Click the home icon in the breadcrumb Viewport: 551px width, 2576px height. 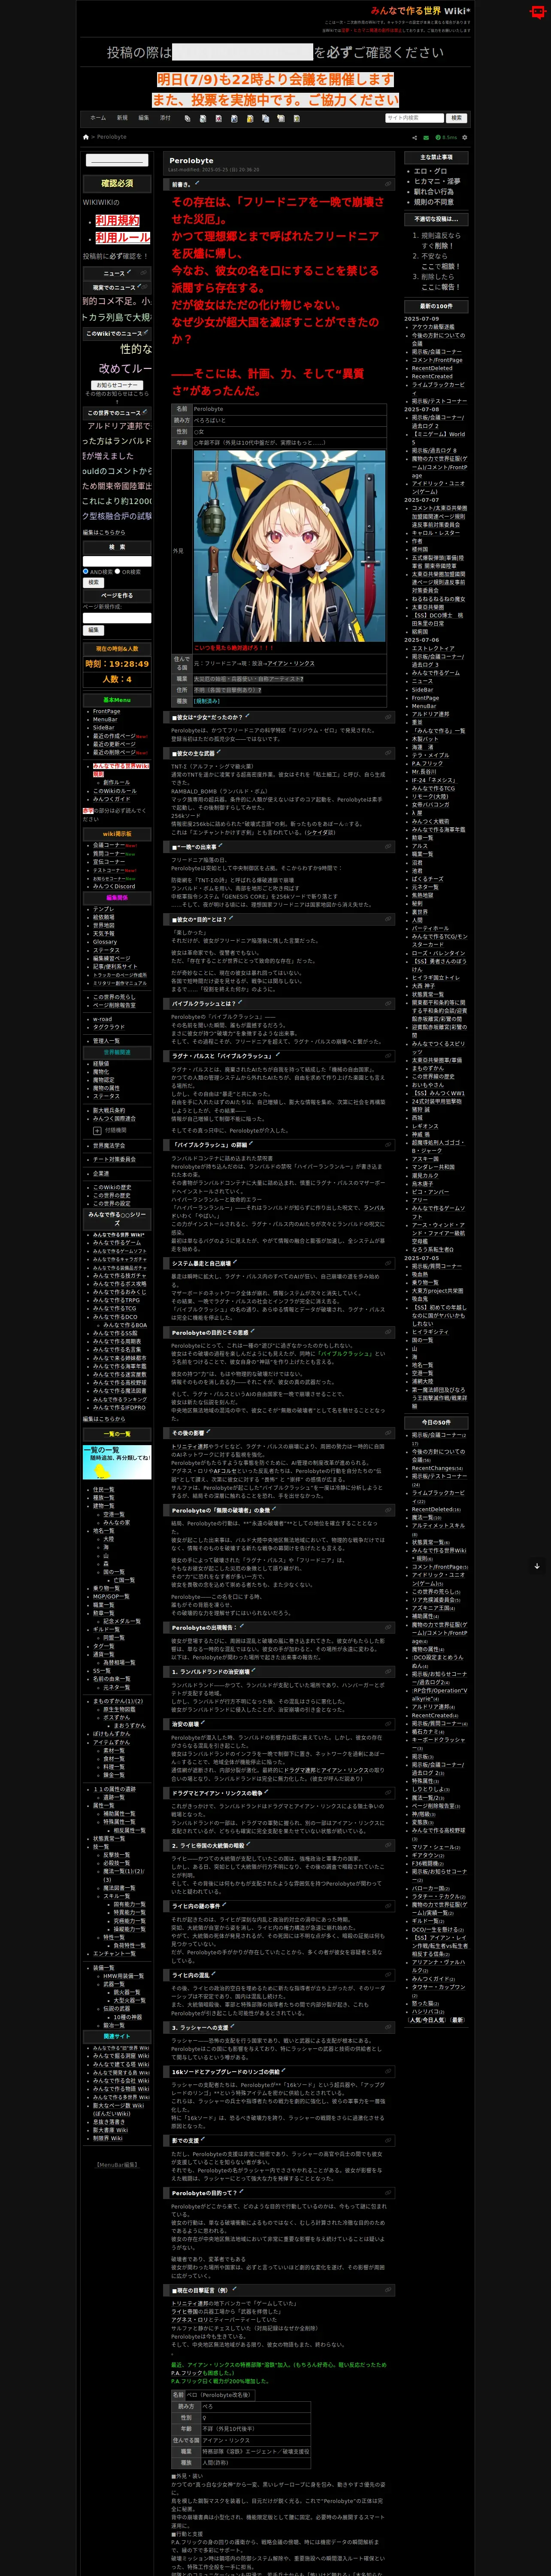click(86, 137)
